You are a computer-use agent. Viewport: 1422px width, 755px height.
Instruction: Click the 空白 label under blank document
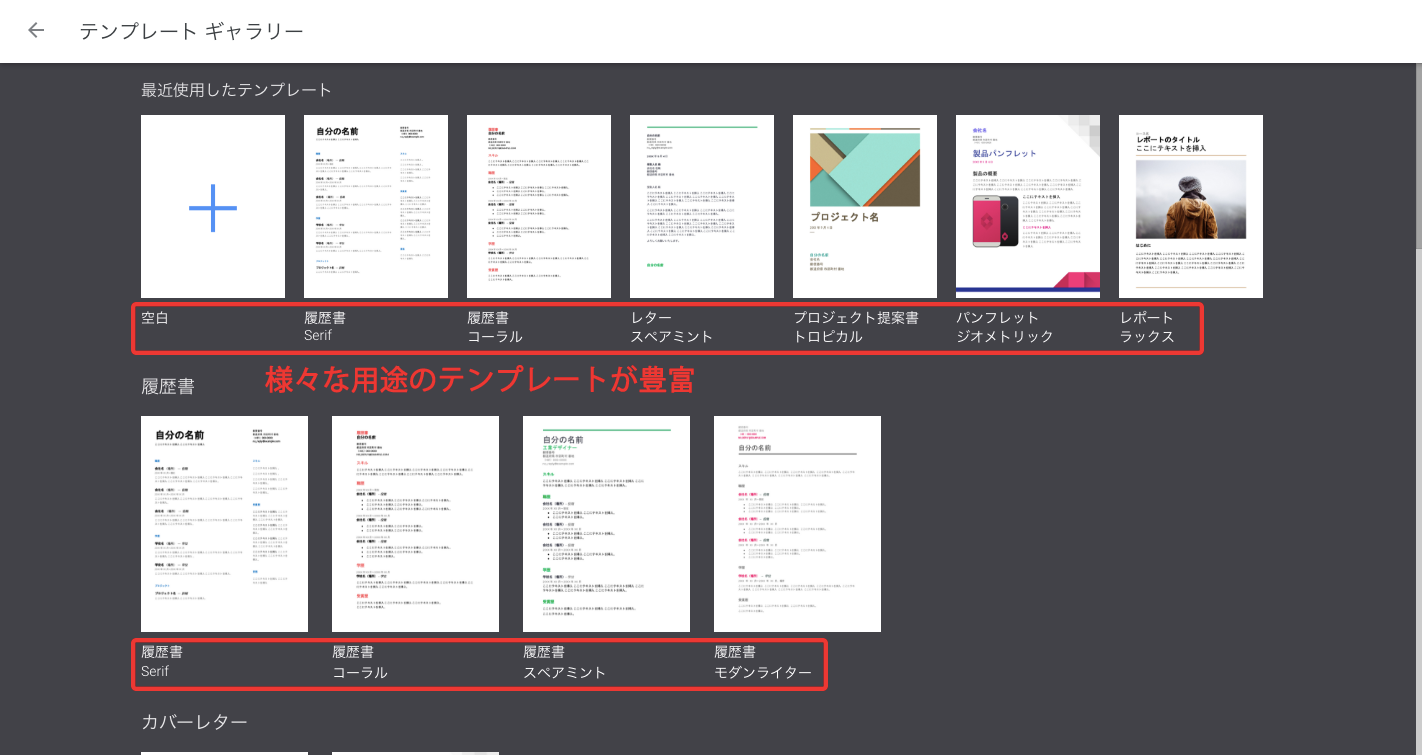click(x=155, y=318)
